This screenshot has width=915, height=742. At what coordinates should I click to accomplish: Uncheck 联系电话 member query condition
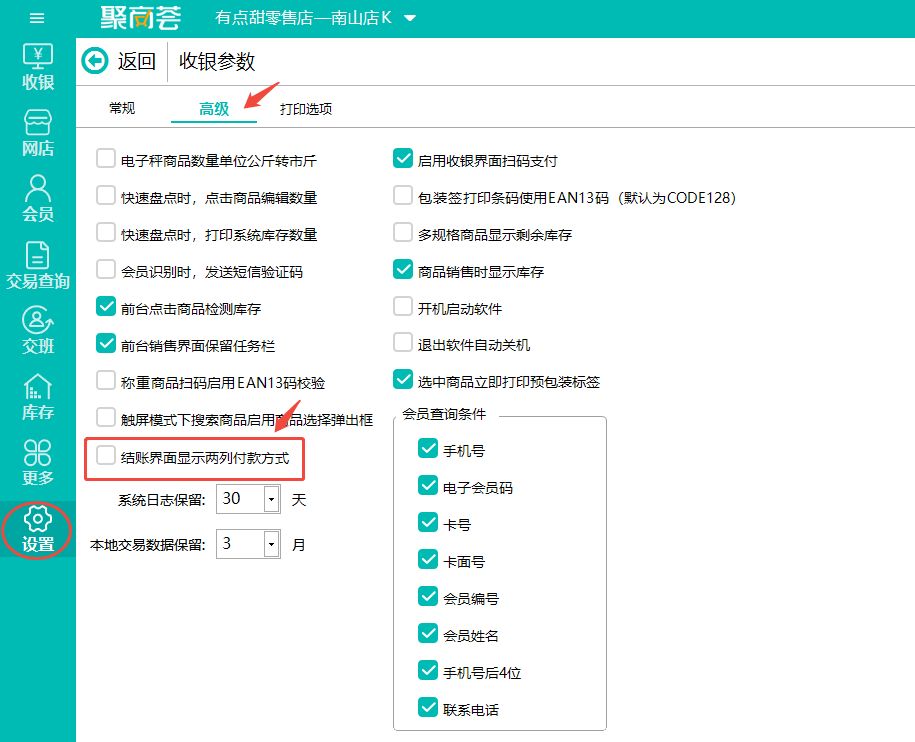pyautogui.click(x=428, y=708)
